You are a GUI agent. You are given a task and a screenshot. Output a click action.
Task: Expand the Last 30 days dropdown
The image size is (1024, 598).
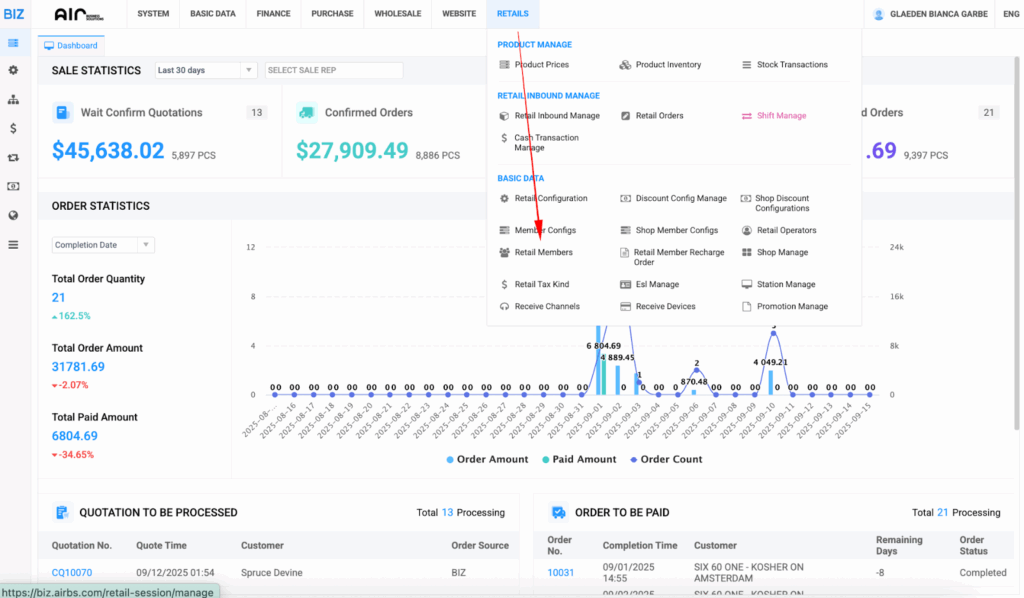(206, 71)
